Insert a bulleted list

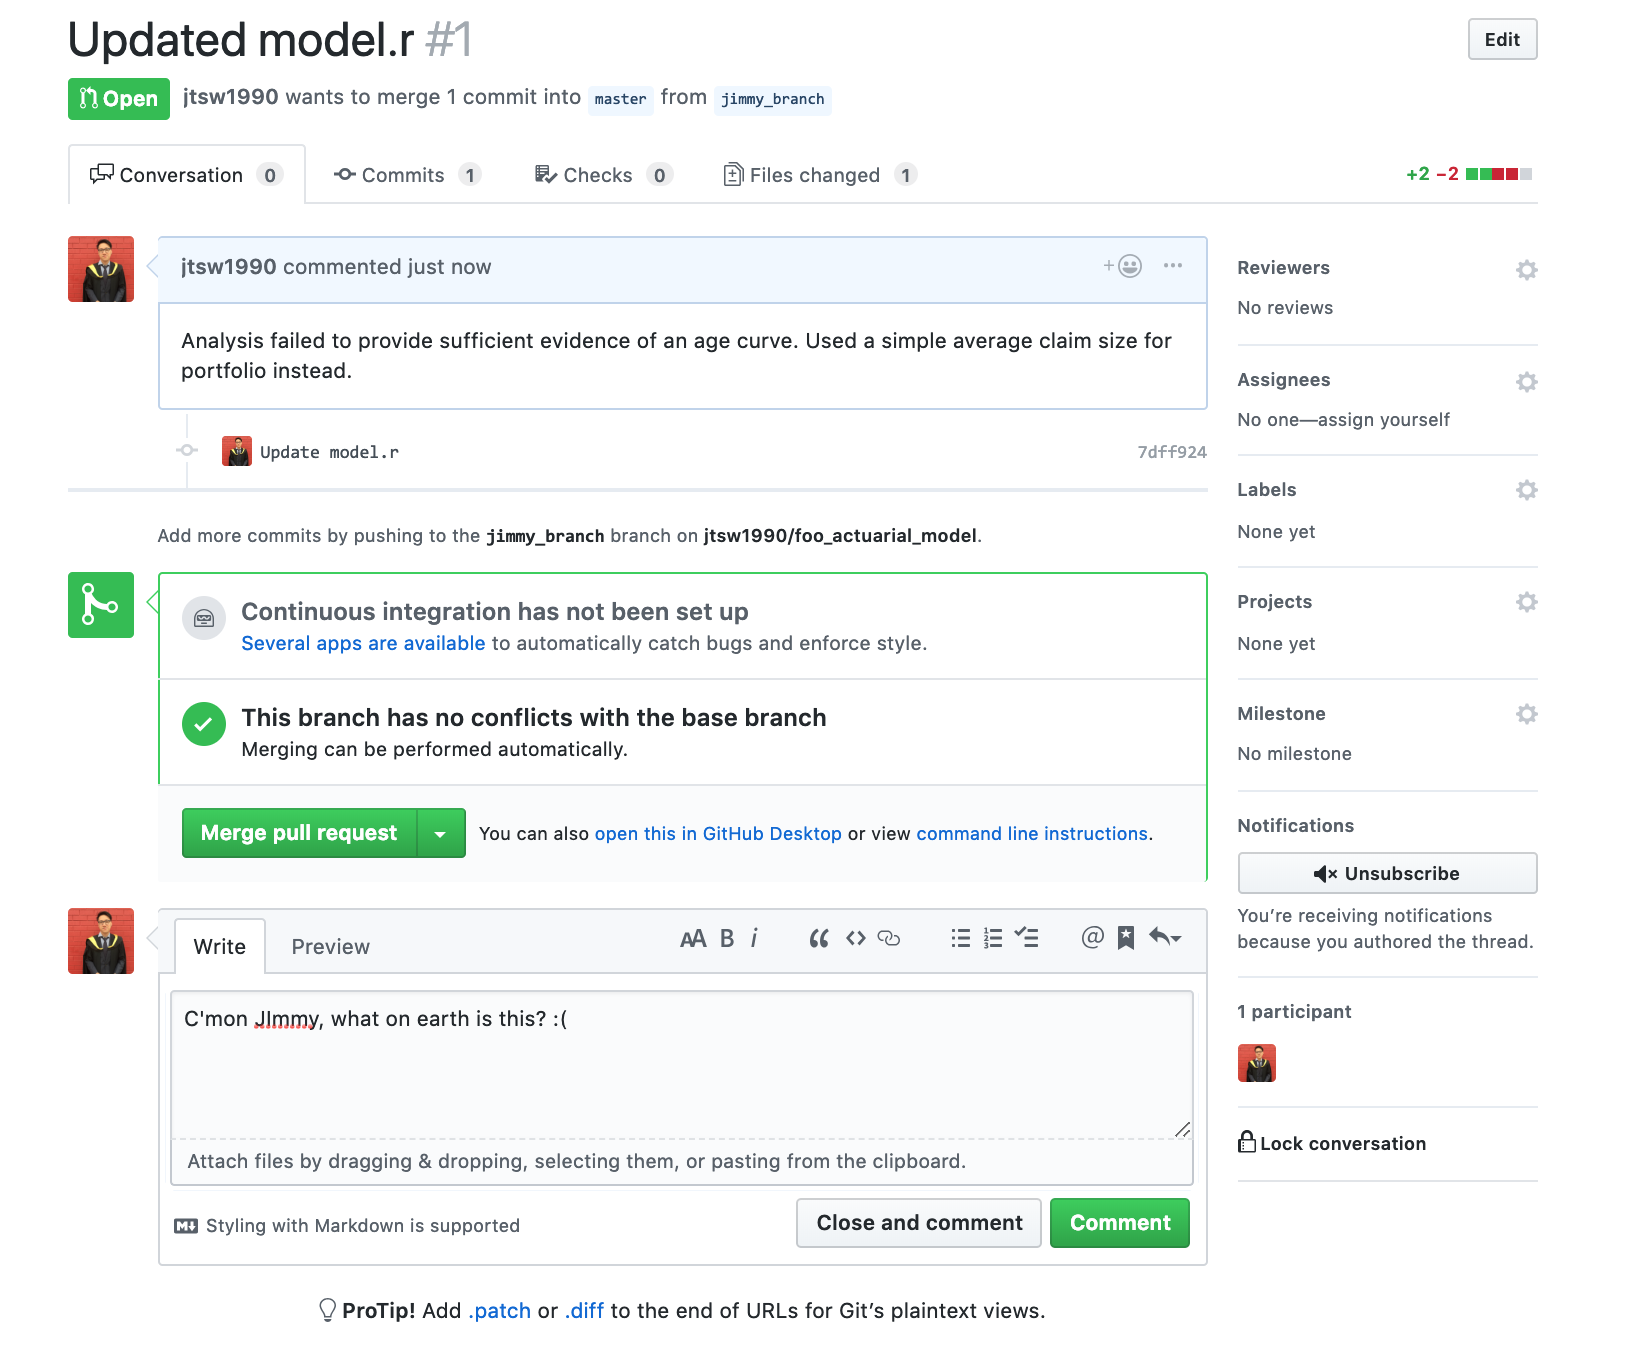pyautogui.click(x=960, y=938)
